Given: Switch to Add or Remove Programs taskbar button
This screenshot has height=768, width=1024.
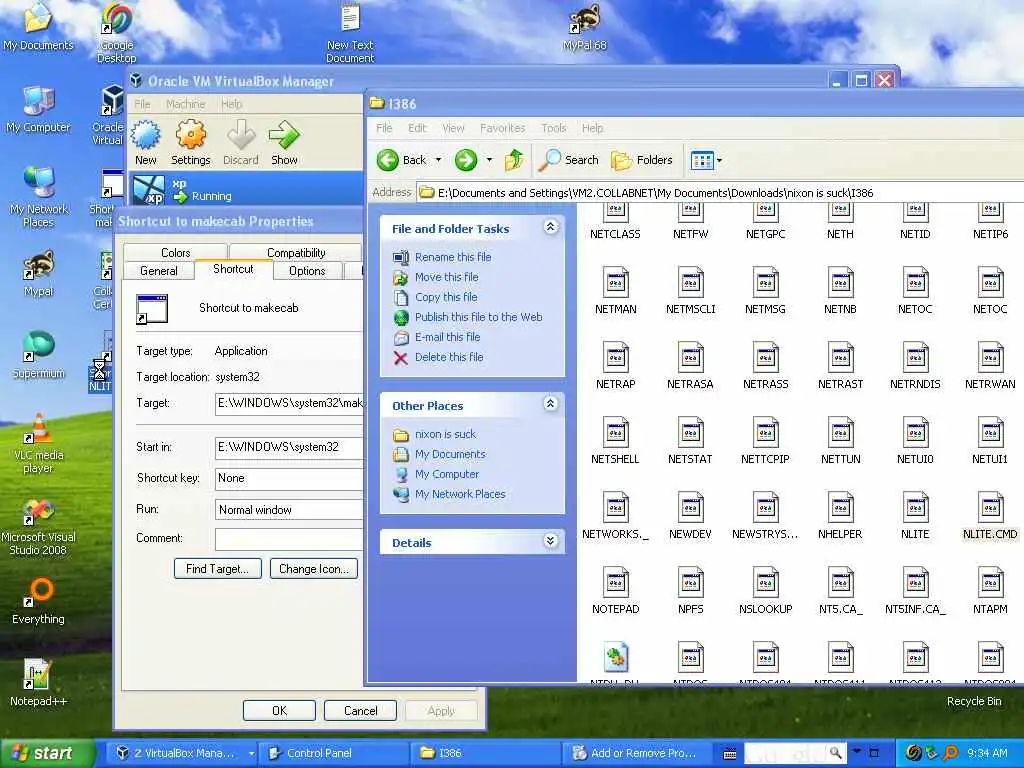Looking at the screenshot, I should [637, 754].
